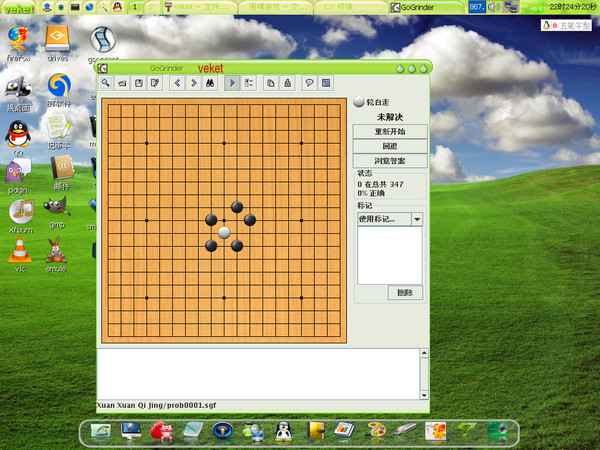600x450 pixels.
Task: Click the edit note toolbar icon
Action: pos(155,83)
